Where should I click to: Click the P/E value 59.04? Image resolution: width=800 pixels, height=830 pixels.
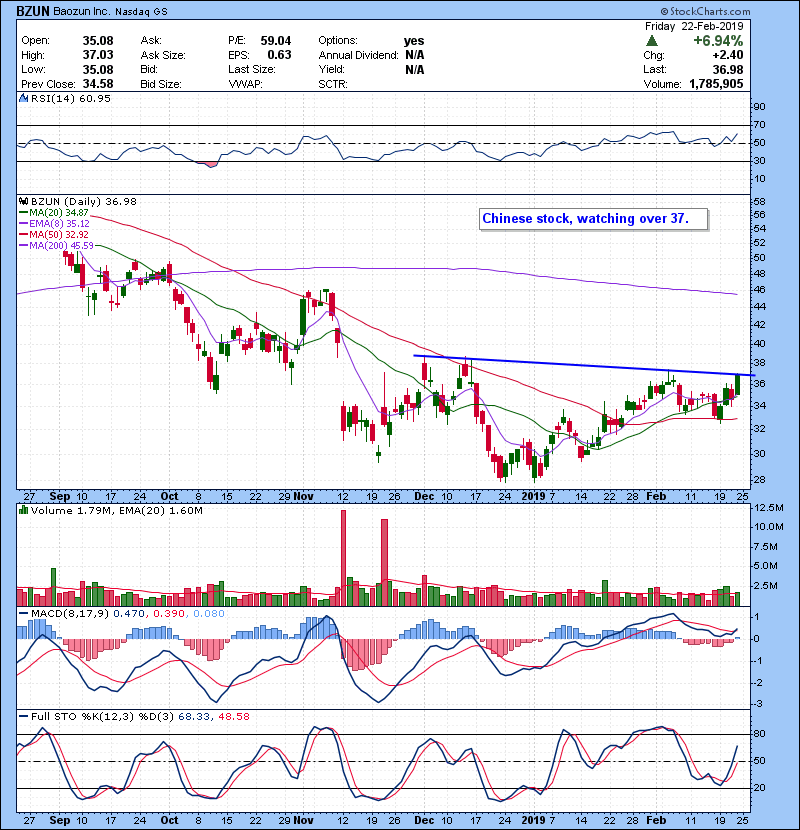tap(275, 41)
